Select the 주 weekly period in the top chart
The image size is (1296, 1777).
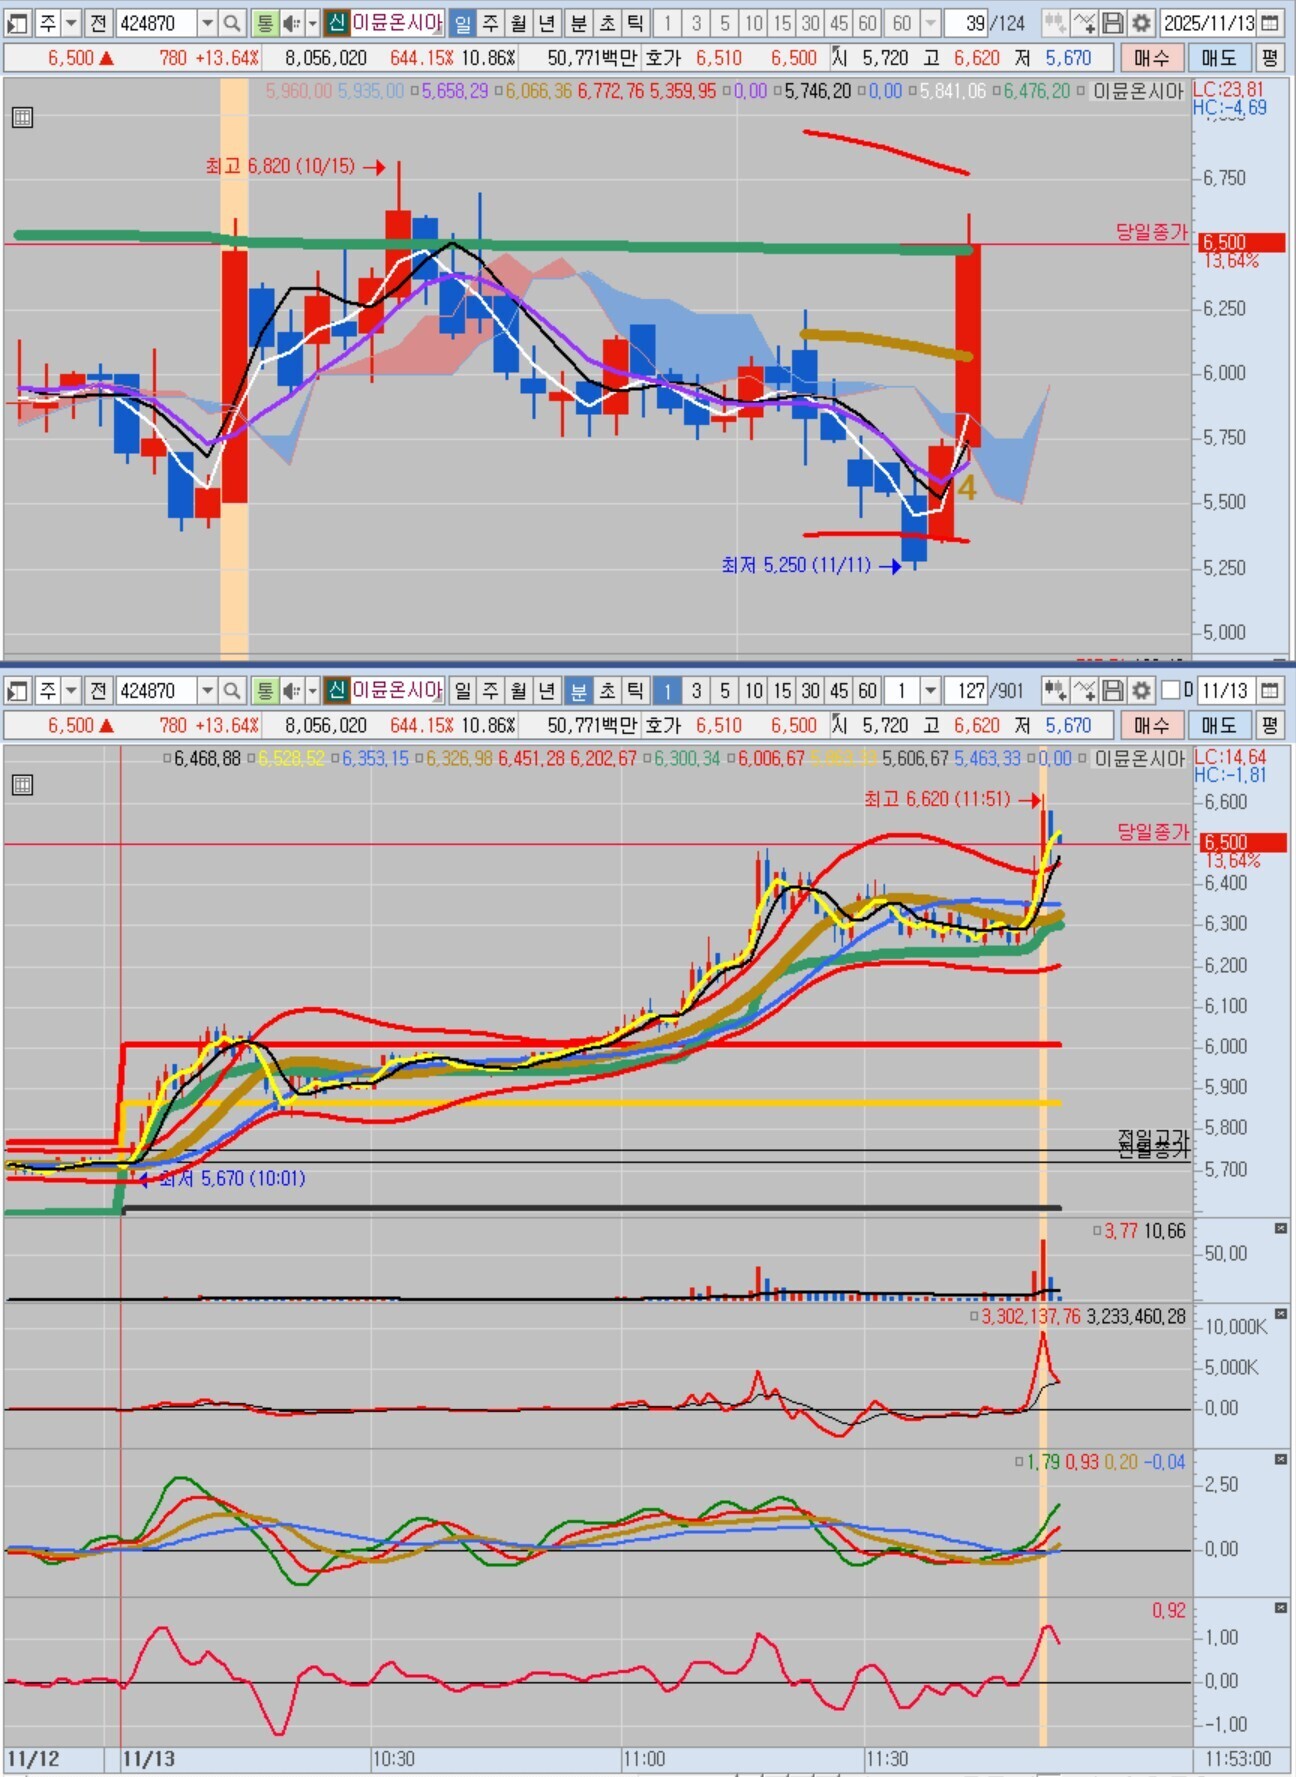click(x=490, y=23)
